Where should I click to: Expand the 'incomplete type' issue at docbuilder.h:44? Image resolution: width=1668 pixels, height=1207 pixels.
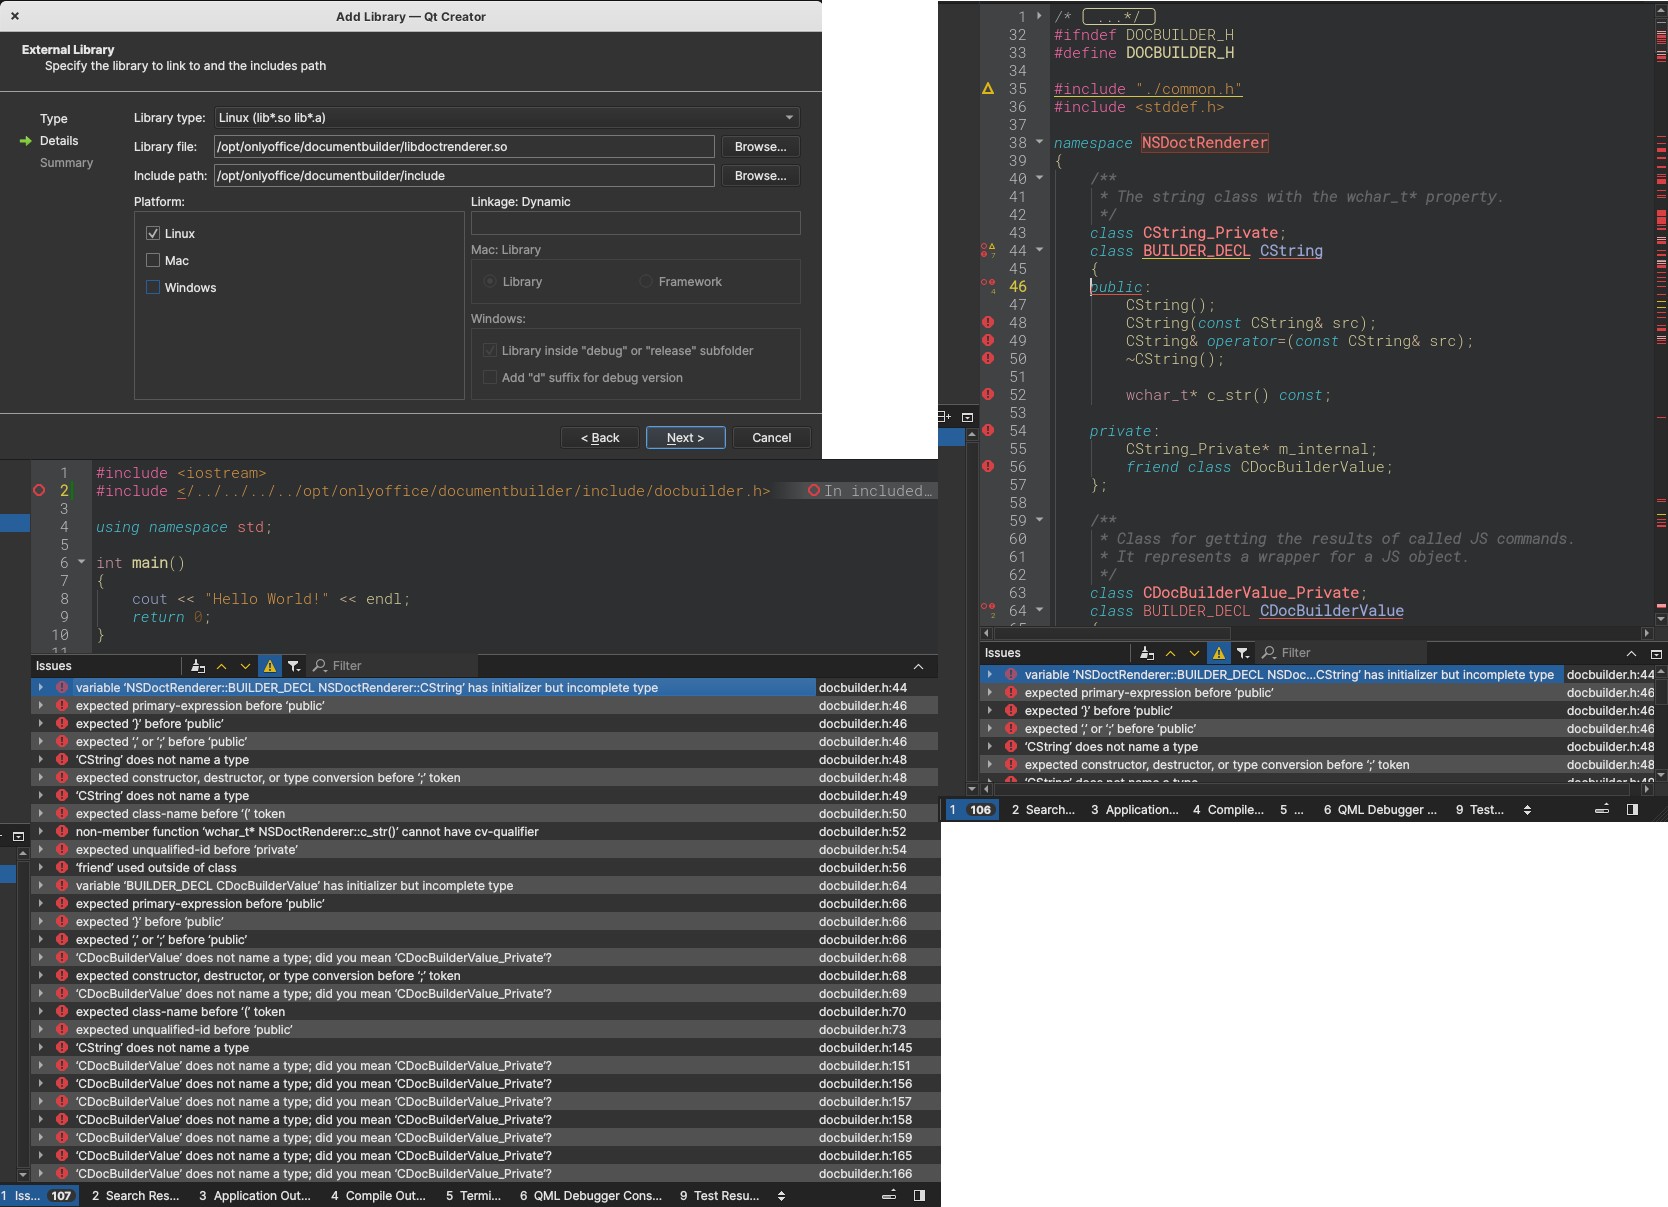pos(41,687)
